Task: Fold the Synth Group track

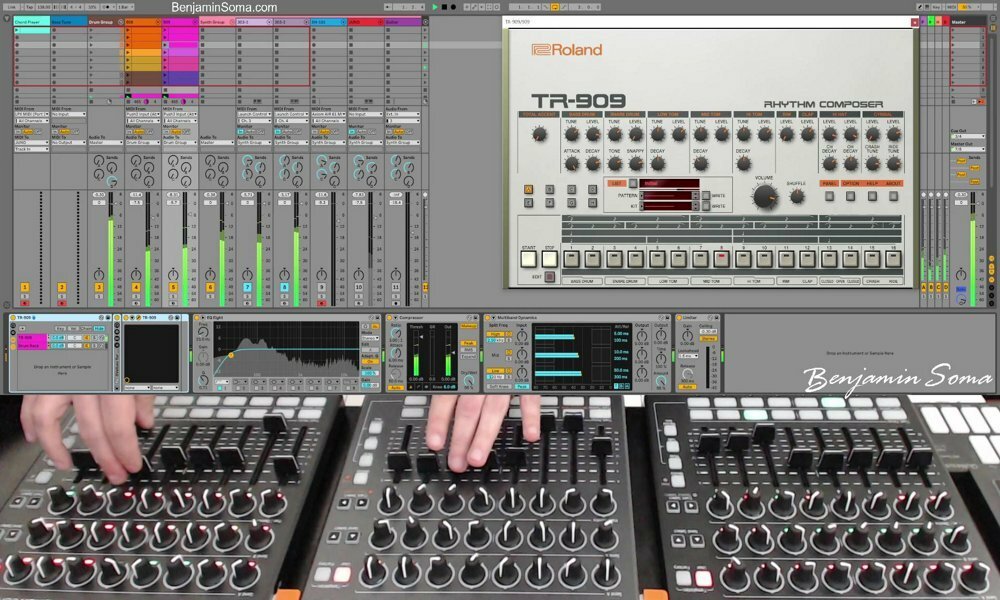Action: [x=232, y=22]
